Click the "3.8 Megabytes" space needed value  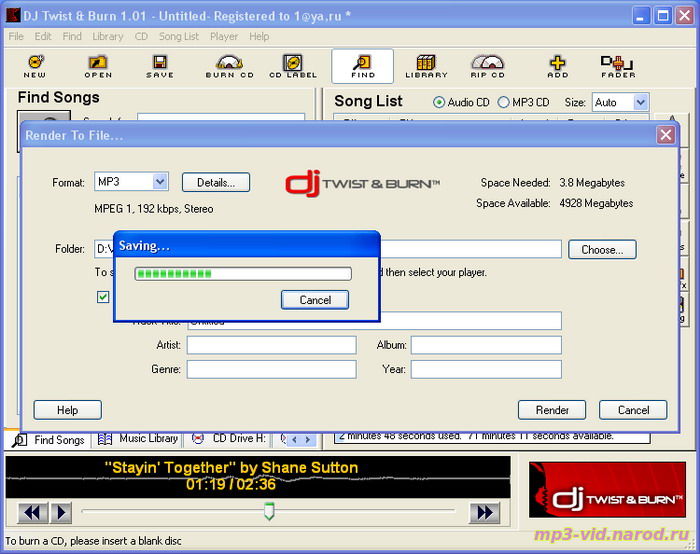592,183
